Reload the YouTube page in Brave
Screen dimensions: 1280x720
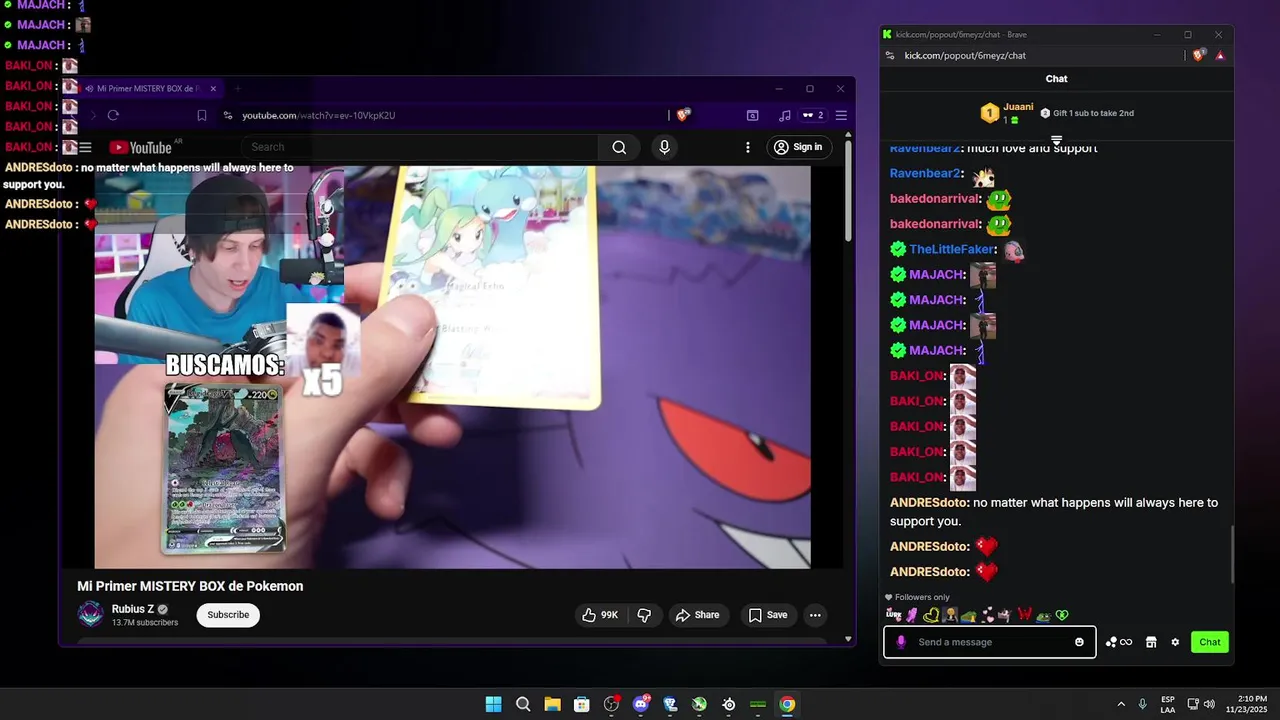click(x=113, y=116)
